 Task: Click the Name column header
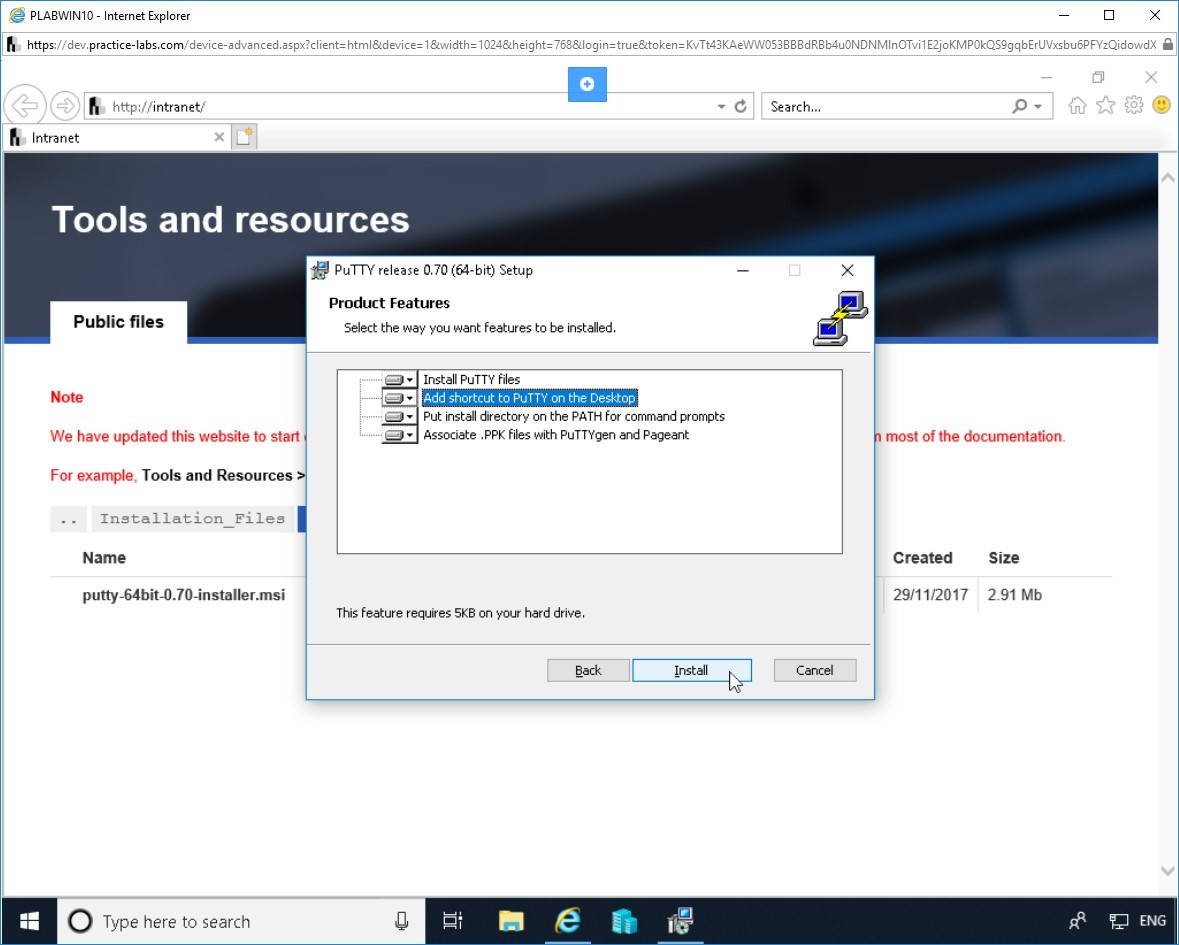tap(104, 558)
